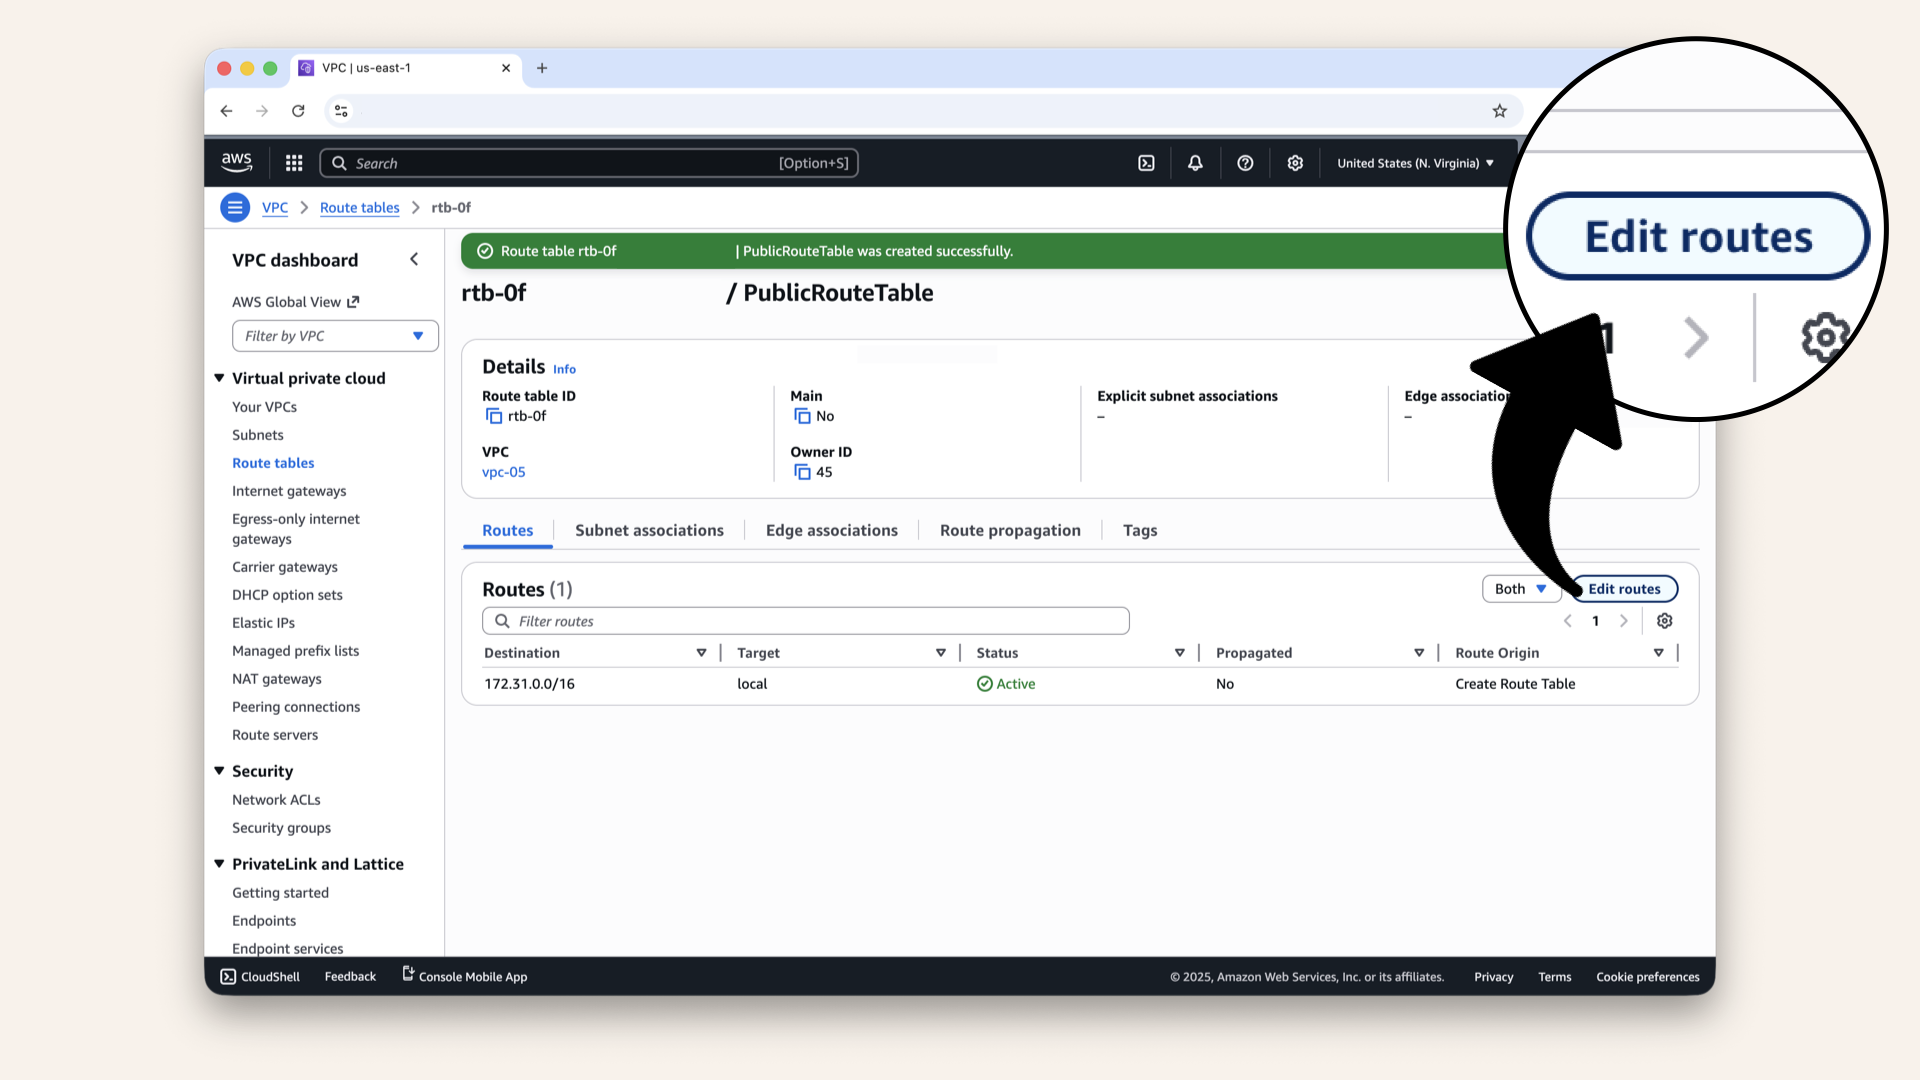The image size is (1920, 1080).
Task: Bookmark the page with star icon
Action: tap(1499, 111)
